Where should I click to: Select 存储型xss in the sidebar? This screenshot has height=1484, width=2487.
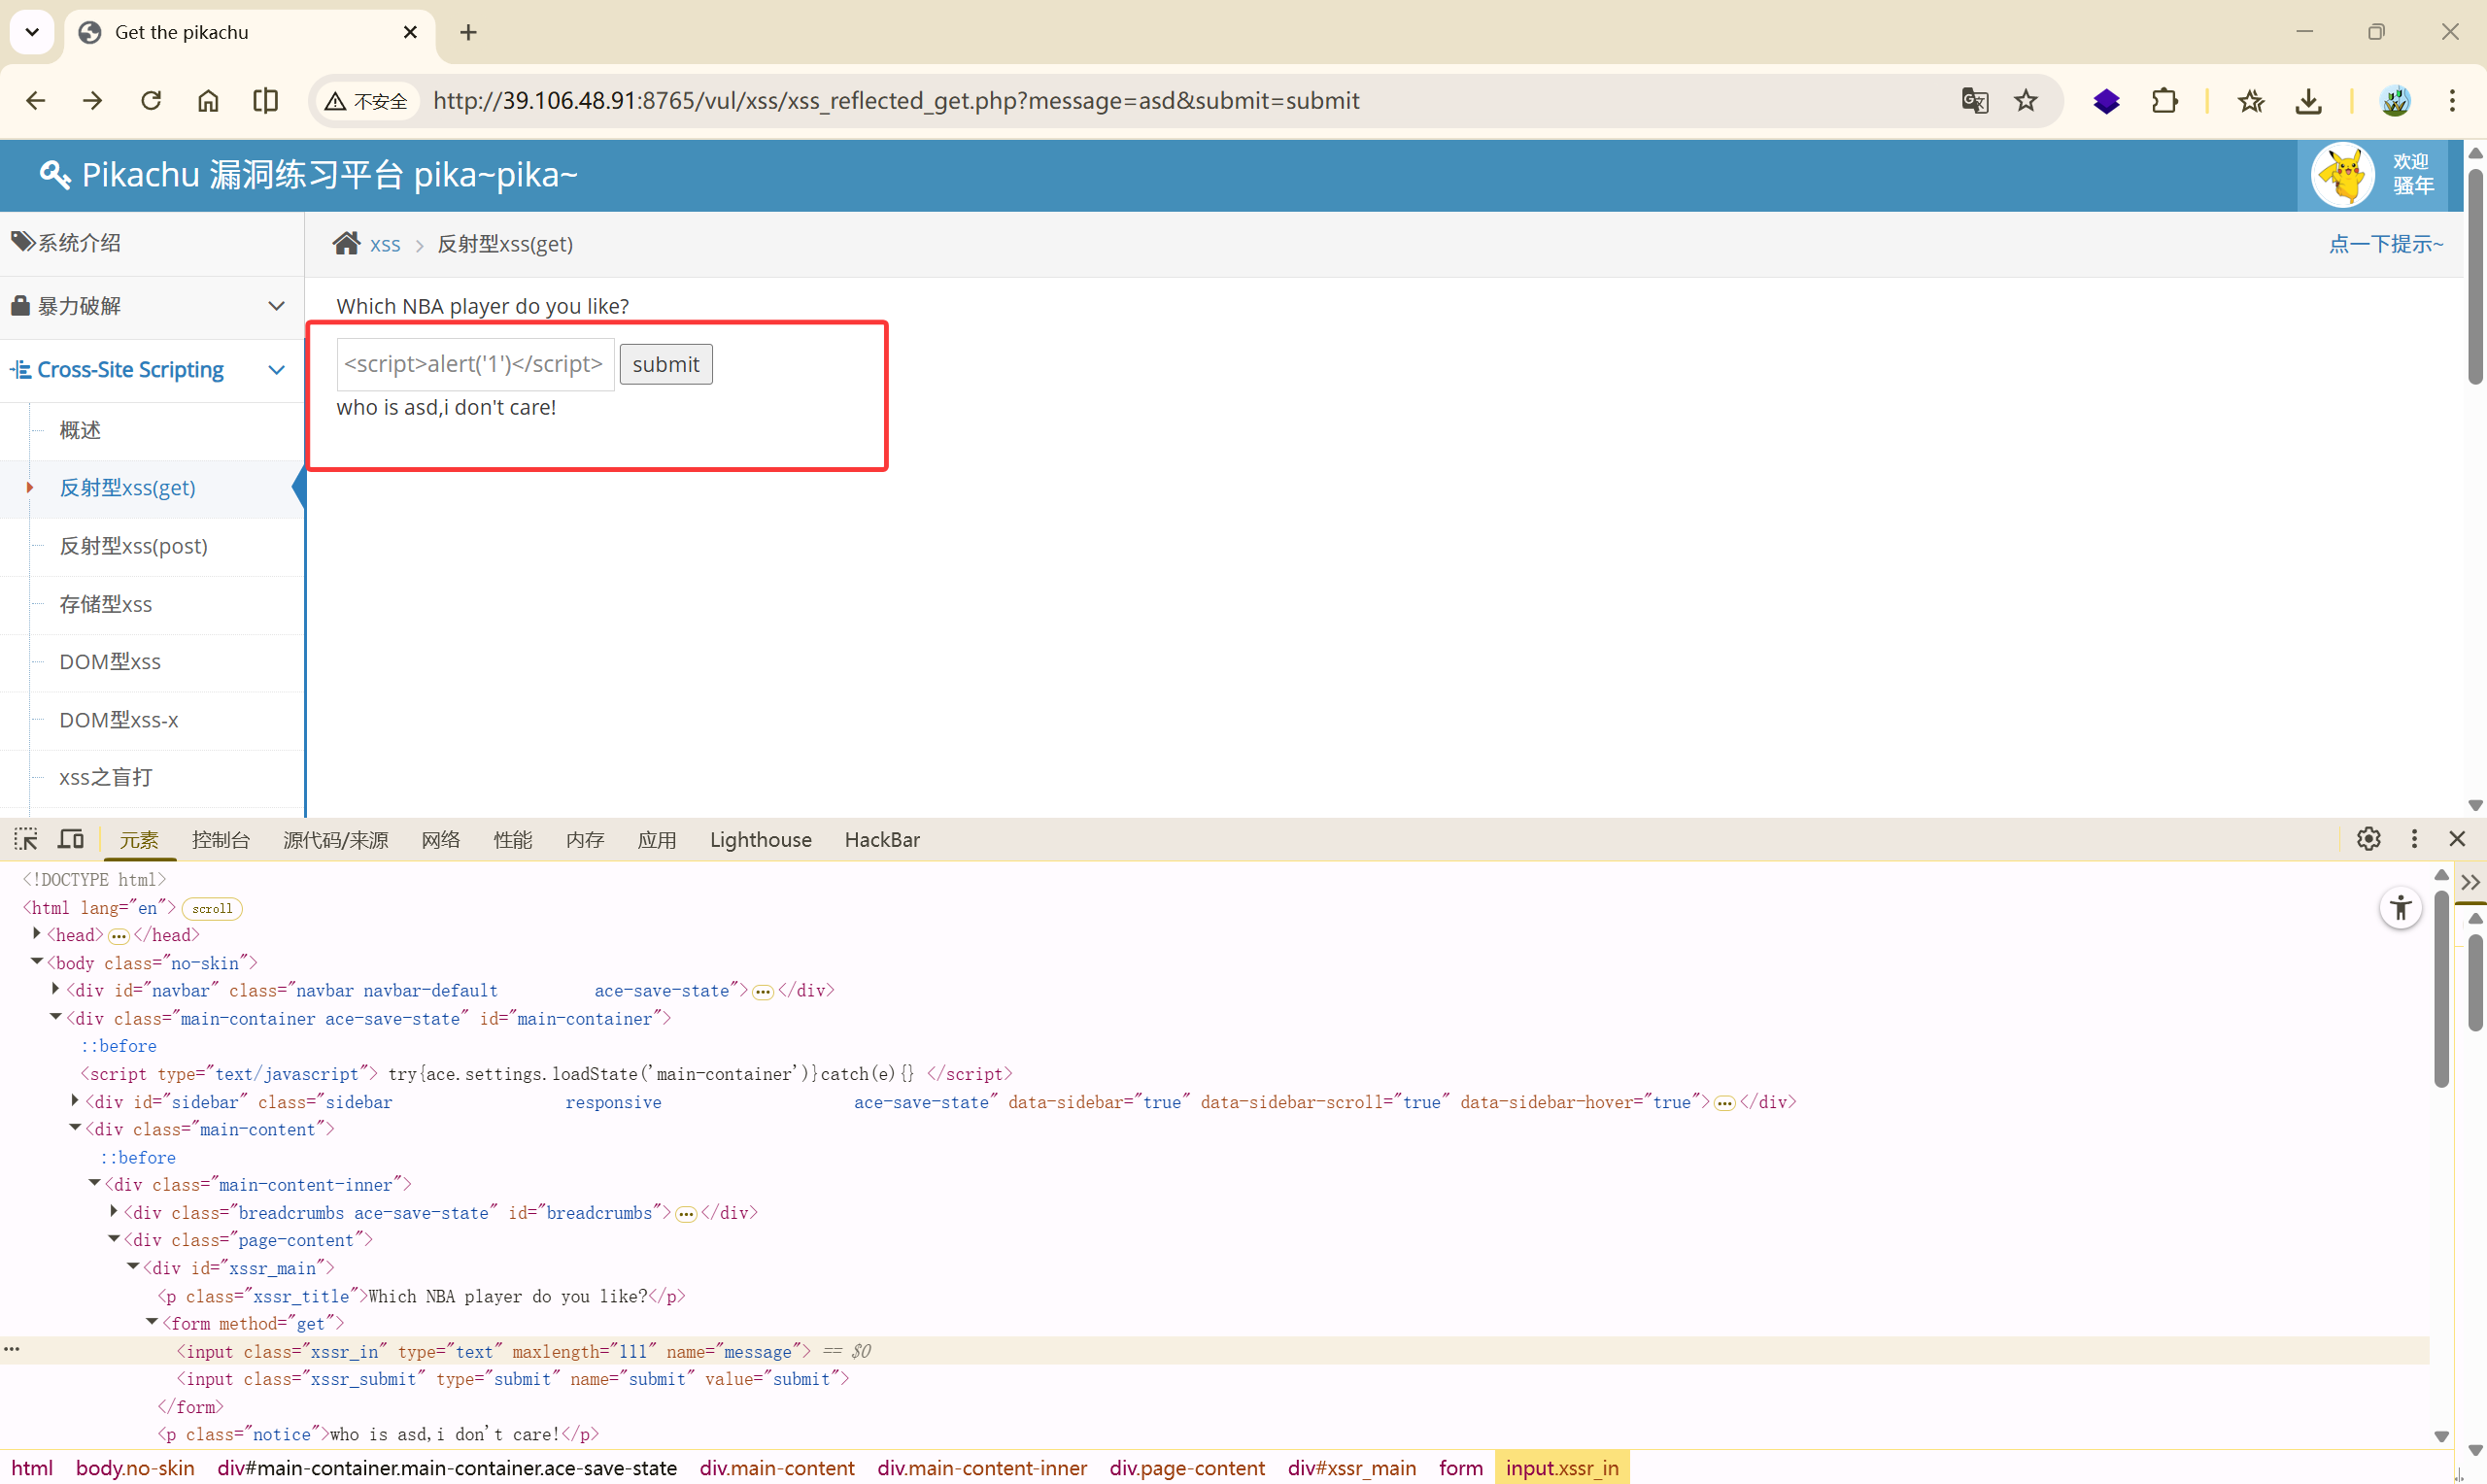pyautogui.click(x=106, y=604)
